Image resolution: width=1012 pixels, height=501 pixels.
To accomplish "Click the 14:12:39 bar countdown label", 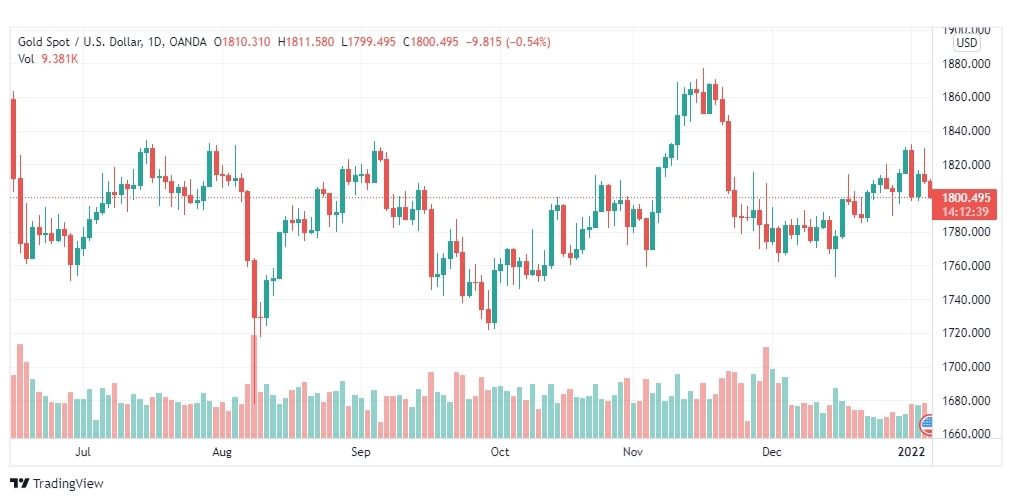I will click(965, 212).
